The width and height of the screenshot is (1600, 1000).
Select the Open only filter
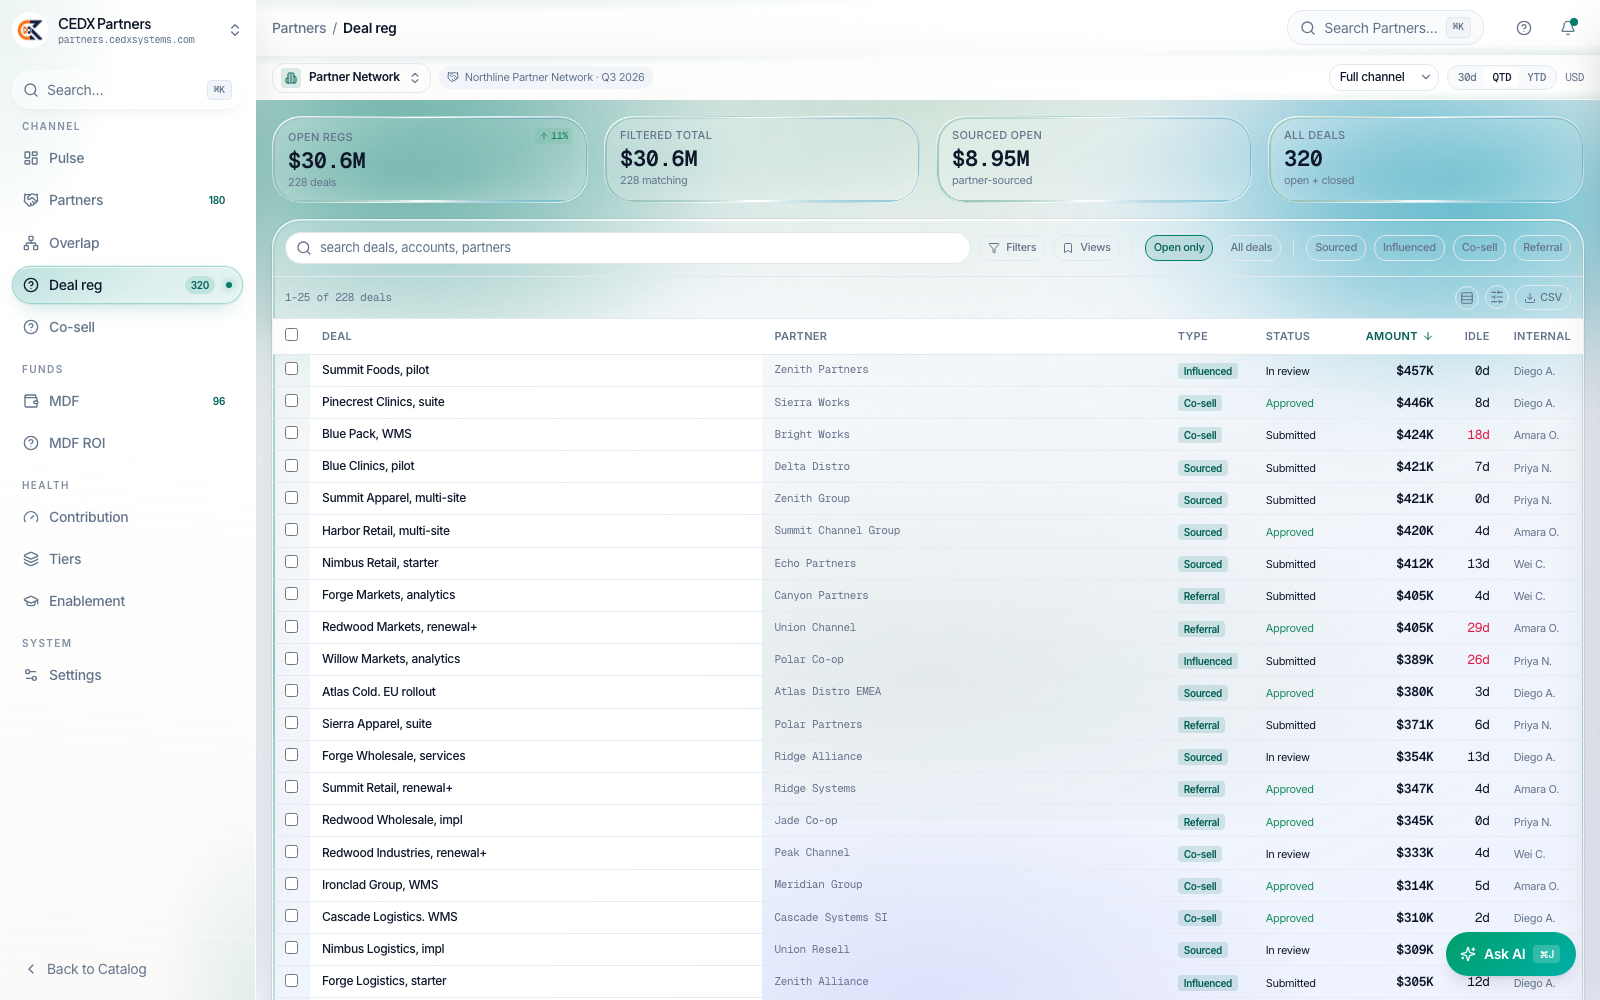1179,248
